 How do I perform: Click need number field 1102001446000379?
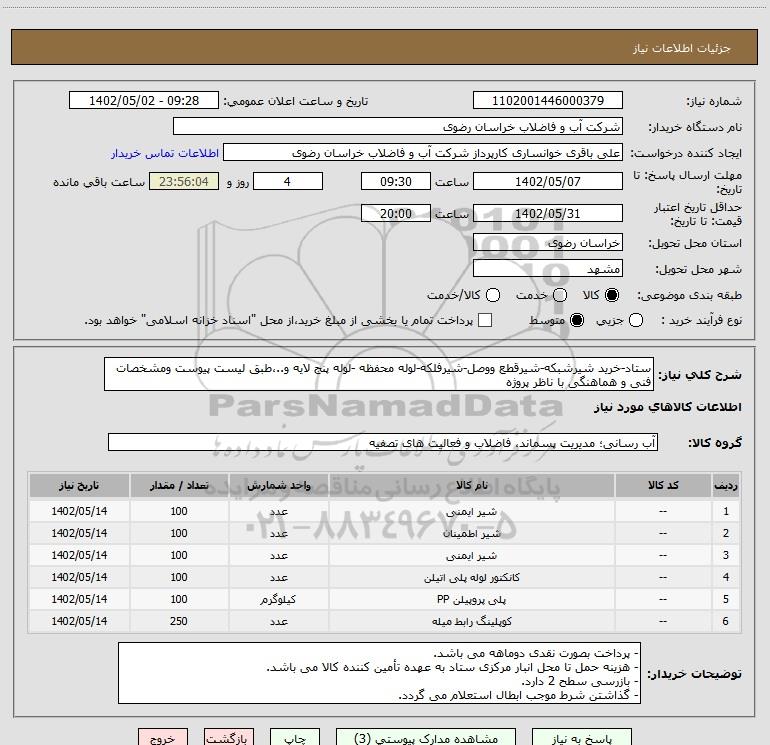click(x=548, y=100)
